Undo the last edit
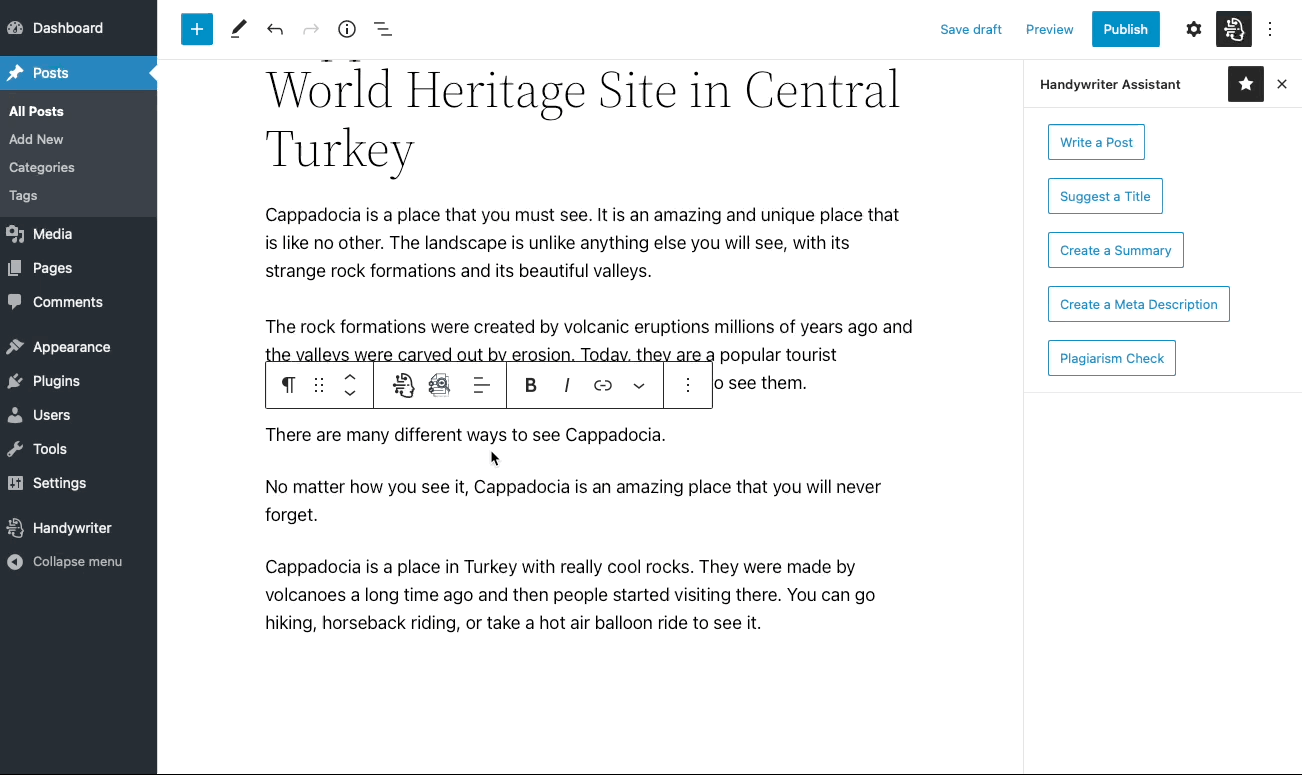Screen dimensions: 1302x775 (x=275, y=29)
